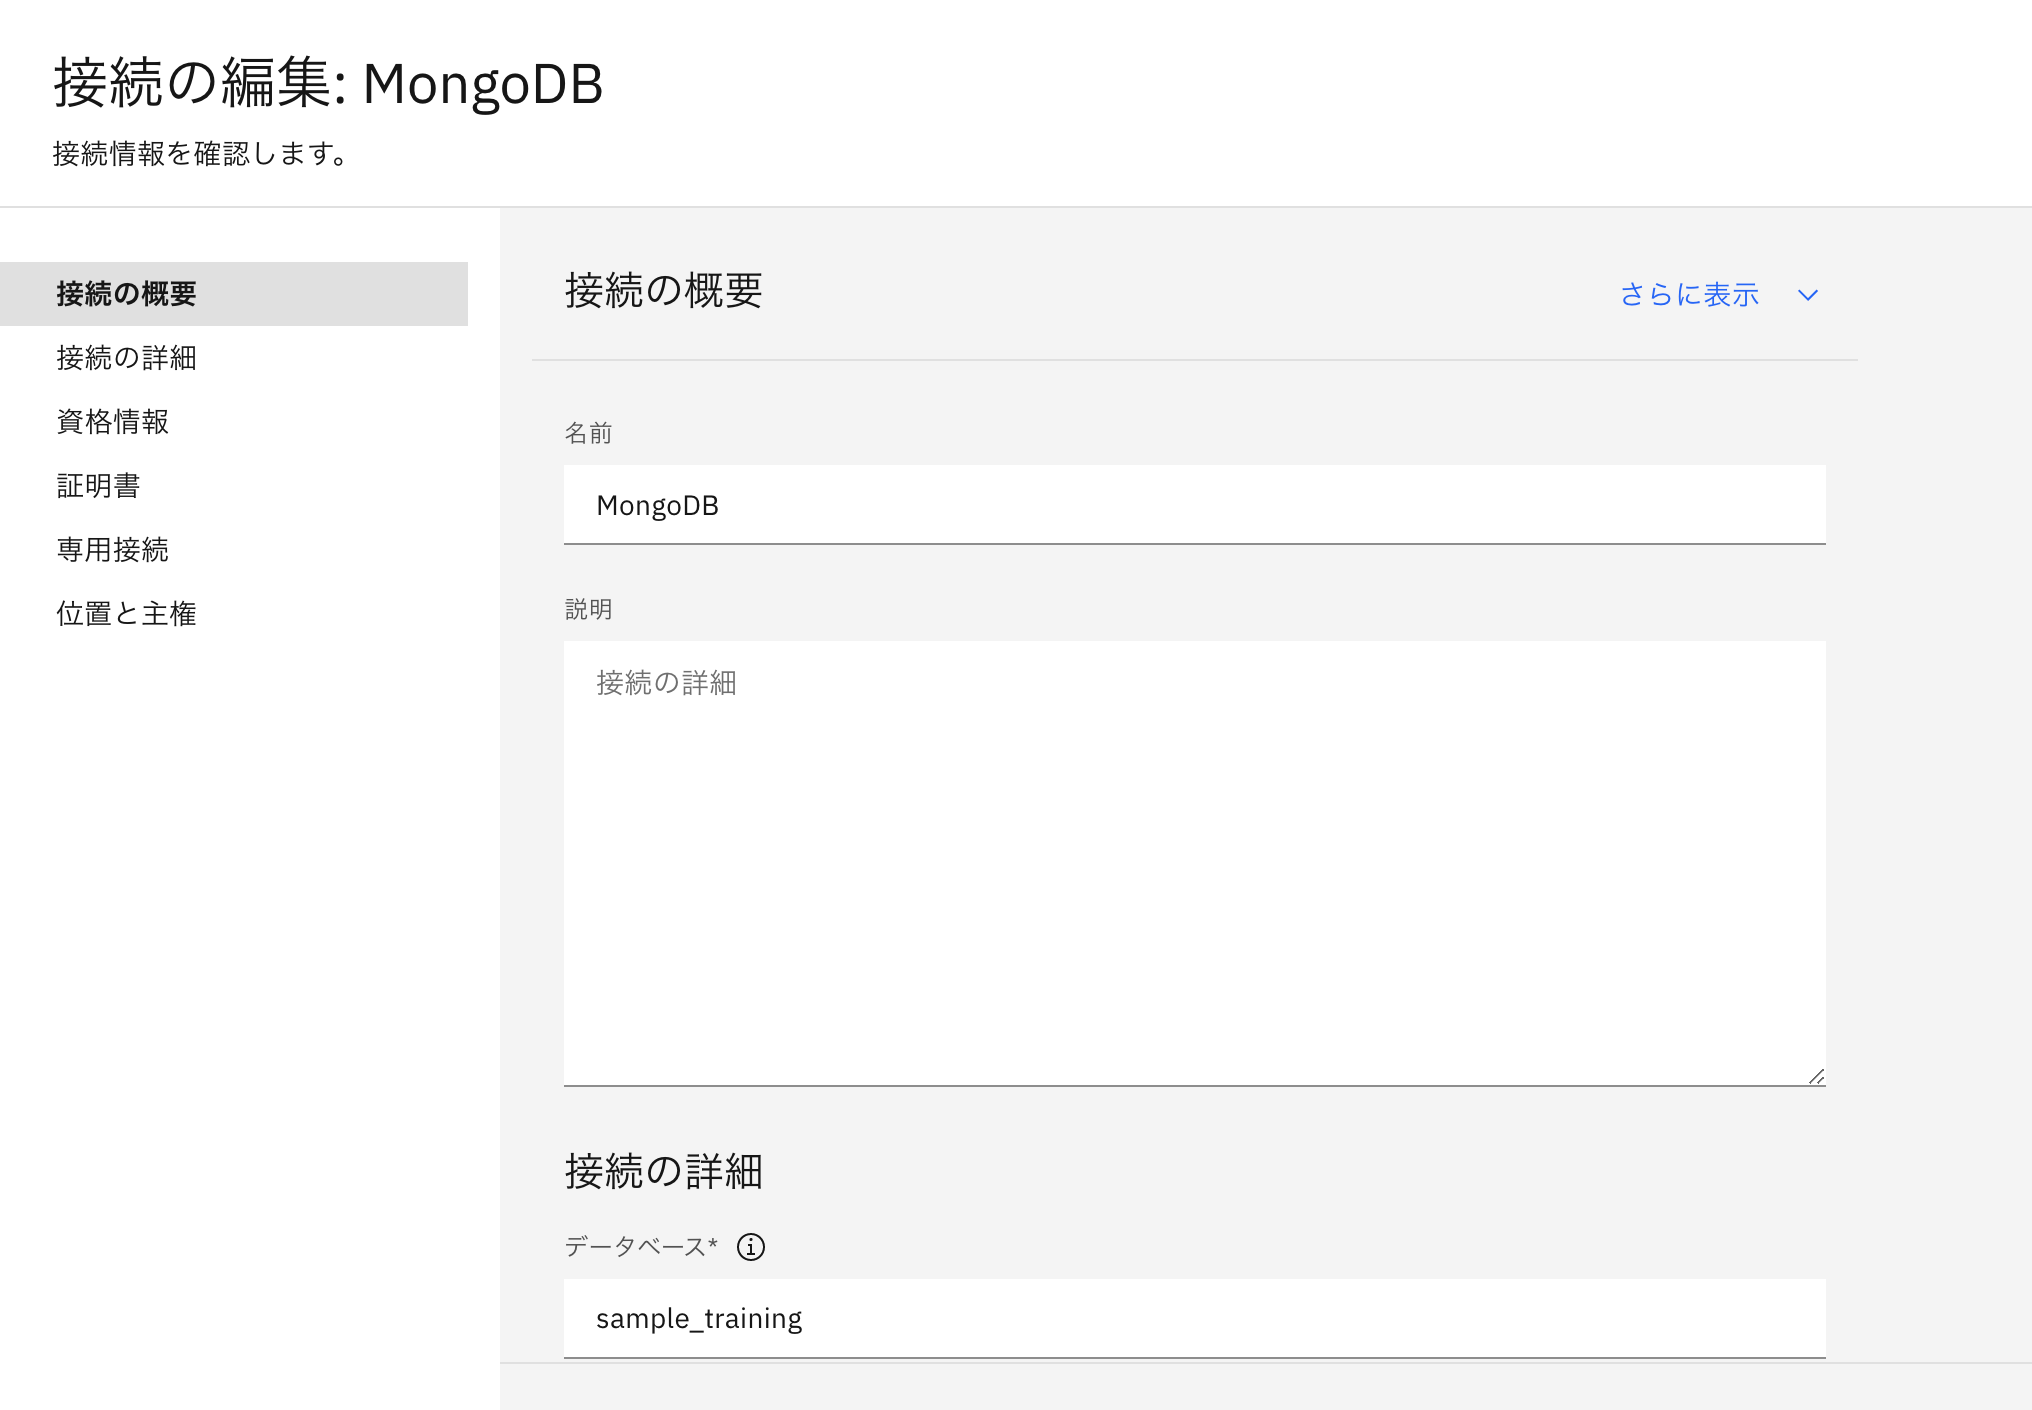Click the データベース* field label
This screenshot has width=2032, height=1410.
[x=641, y=1247]
